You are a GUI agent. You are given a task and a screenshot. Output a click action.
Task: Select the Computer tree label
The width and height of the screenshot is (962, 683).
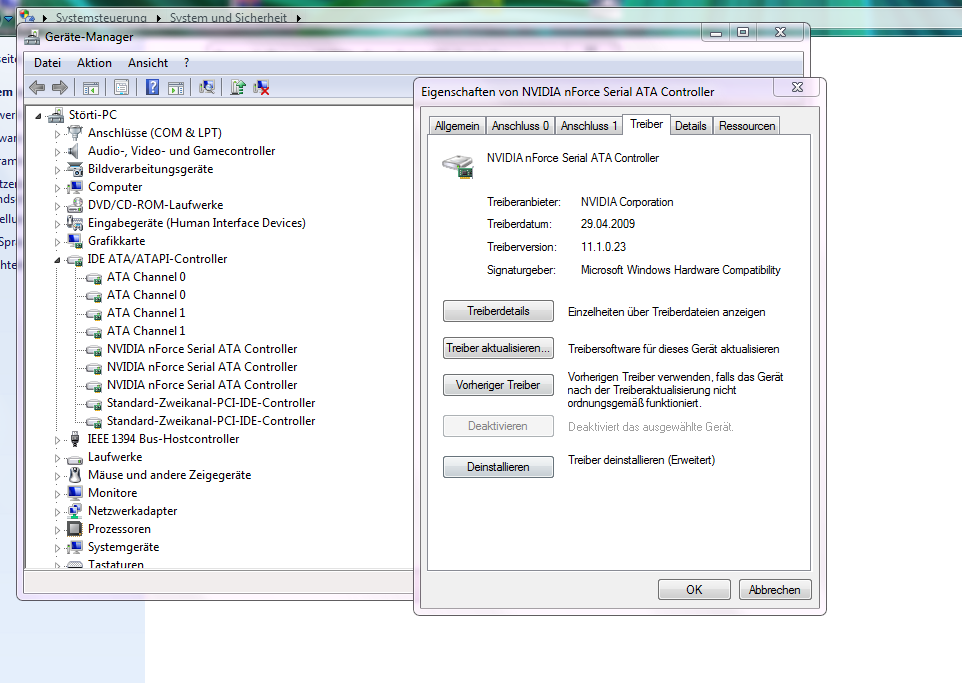pos(115,187)
